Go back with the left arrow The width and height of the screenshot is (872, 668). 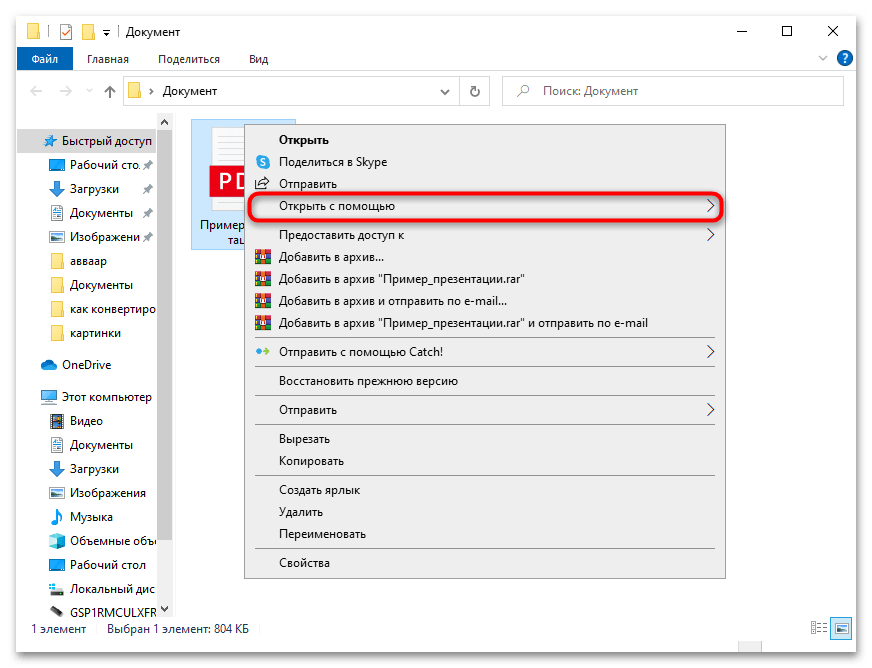pos(36,91)
